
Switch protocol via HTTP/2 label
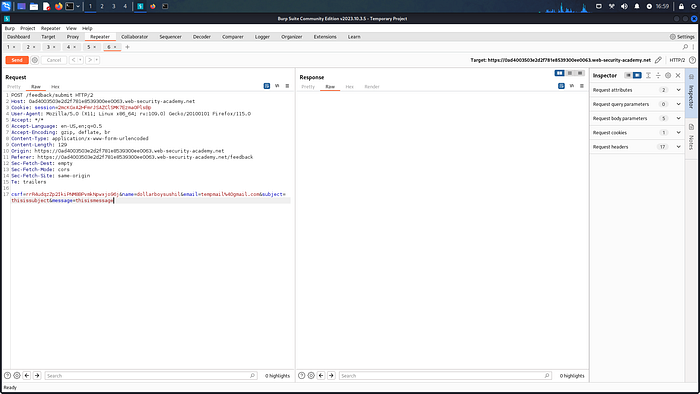677,60
